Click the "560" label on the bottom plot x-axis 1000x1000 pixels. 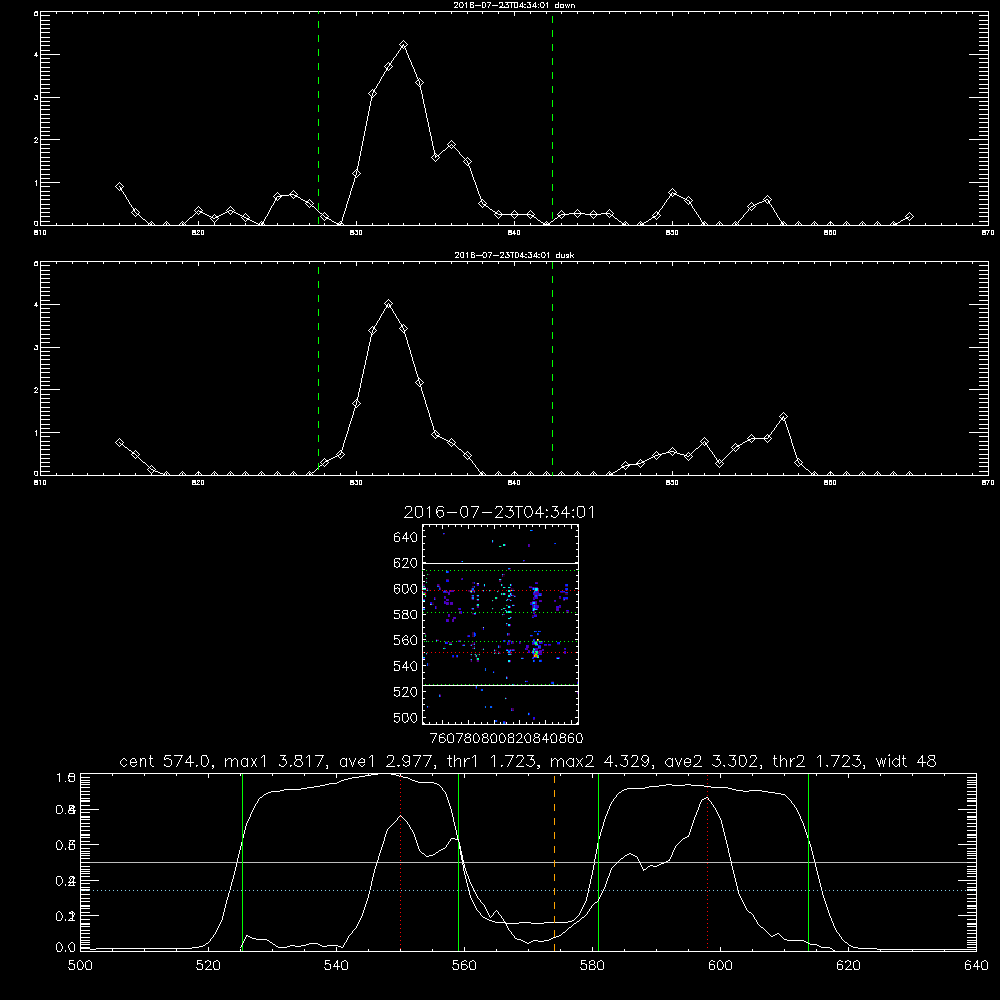(464, 966)
